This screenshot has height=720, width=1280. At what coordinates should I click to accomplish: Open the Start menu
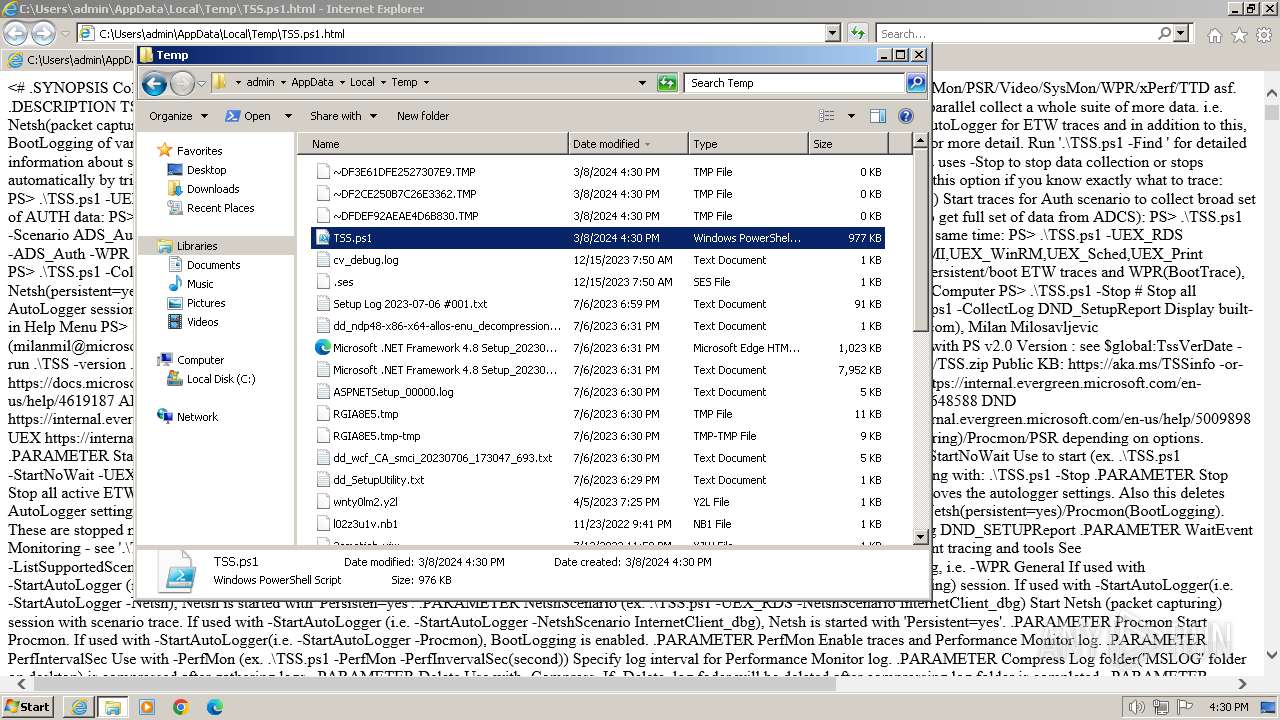coord(28,707)
